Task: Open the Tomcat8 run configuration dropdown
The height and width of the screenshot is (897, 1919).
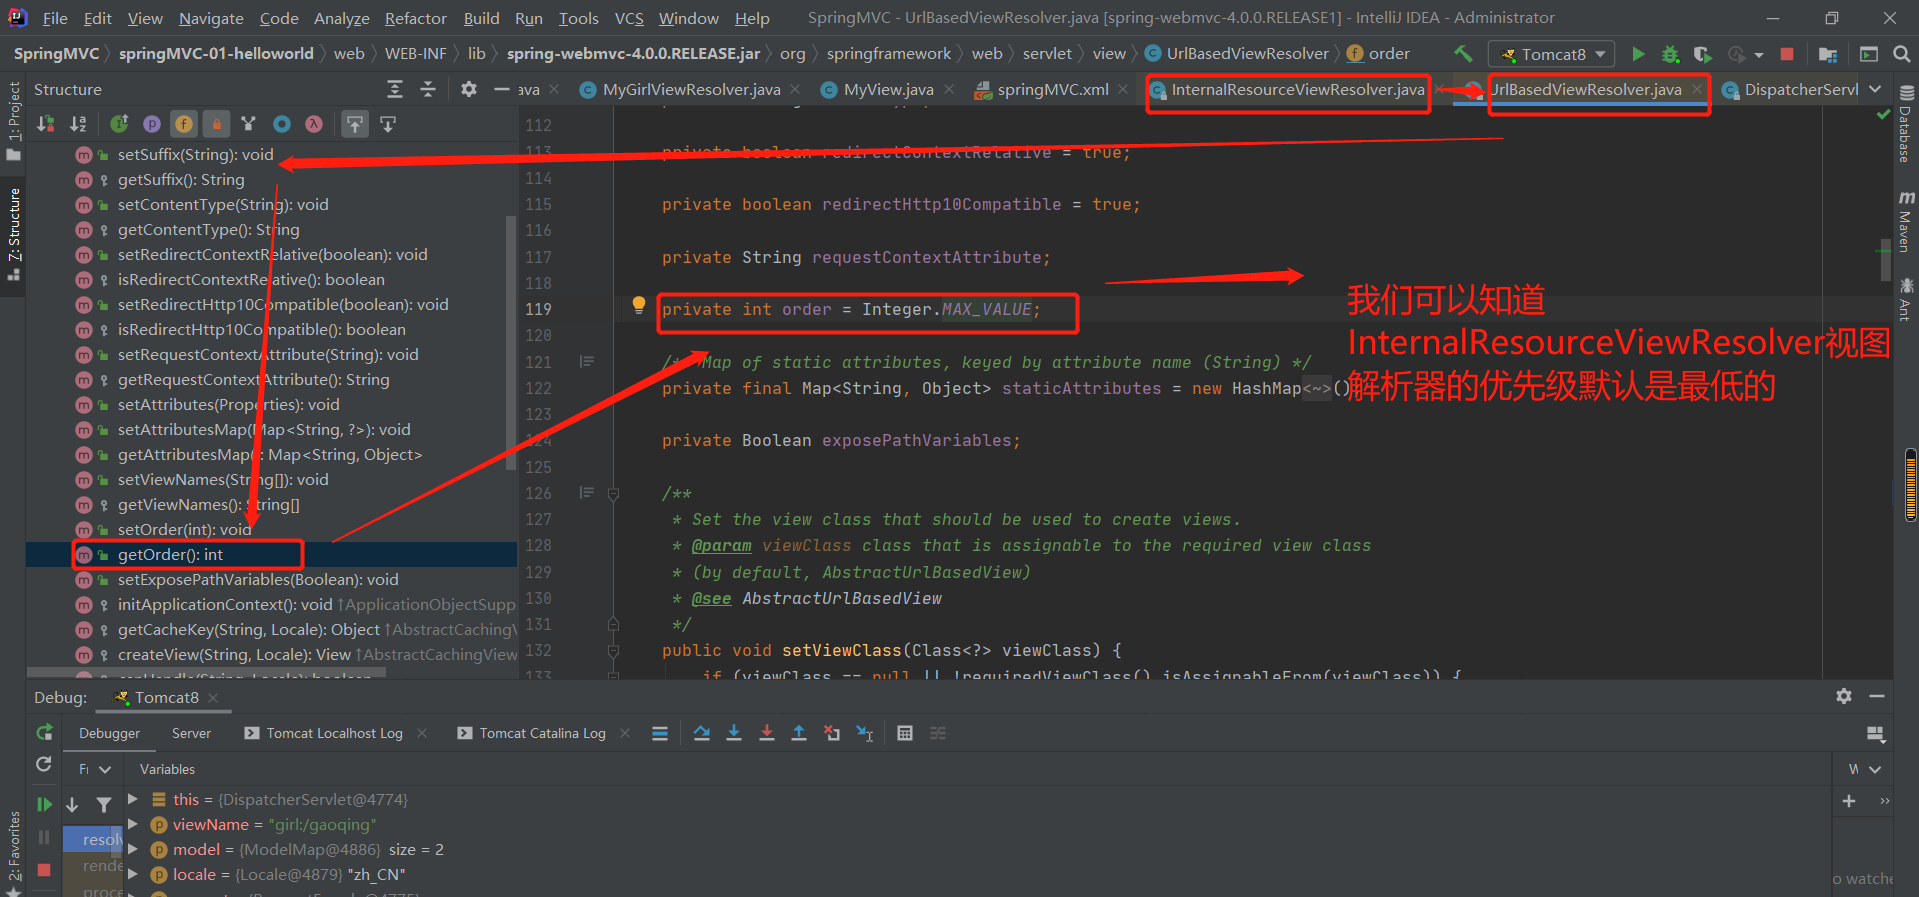Action: coord(1552,54)
